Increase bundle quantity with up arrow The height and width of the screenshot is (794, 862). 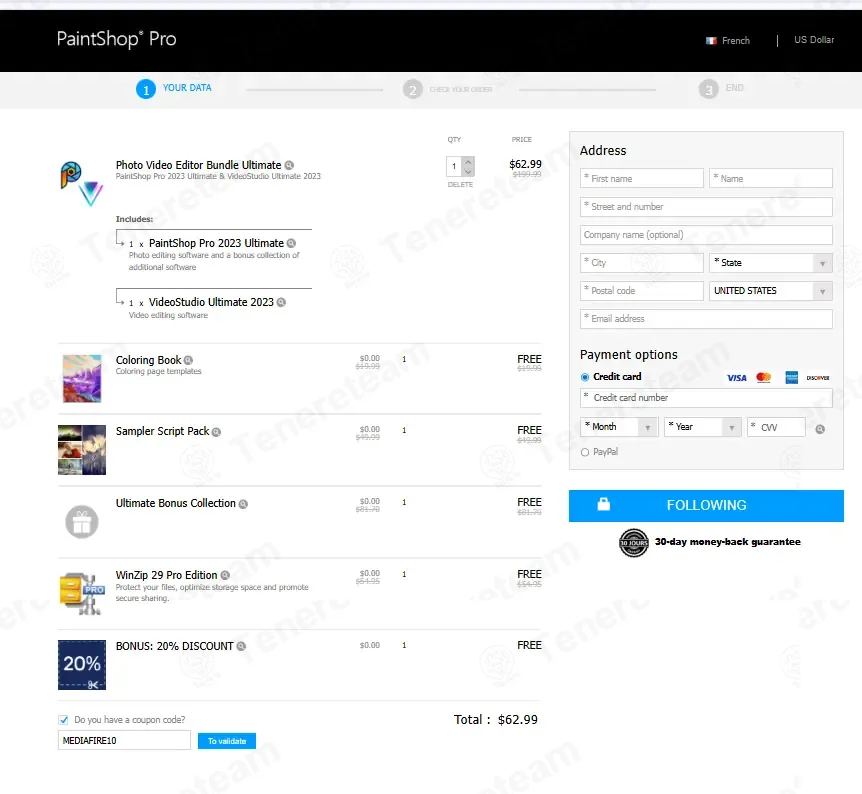(468, 162)
